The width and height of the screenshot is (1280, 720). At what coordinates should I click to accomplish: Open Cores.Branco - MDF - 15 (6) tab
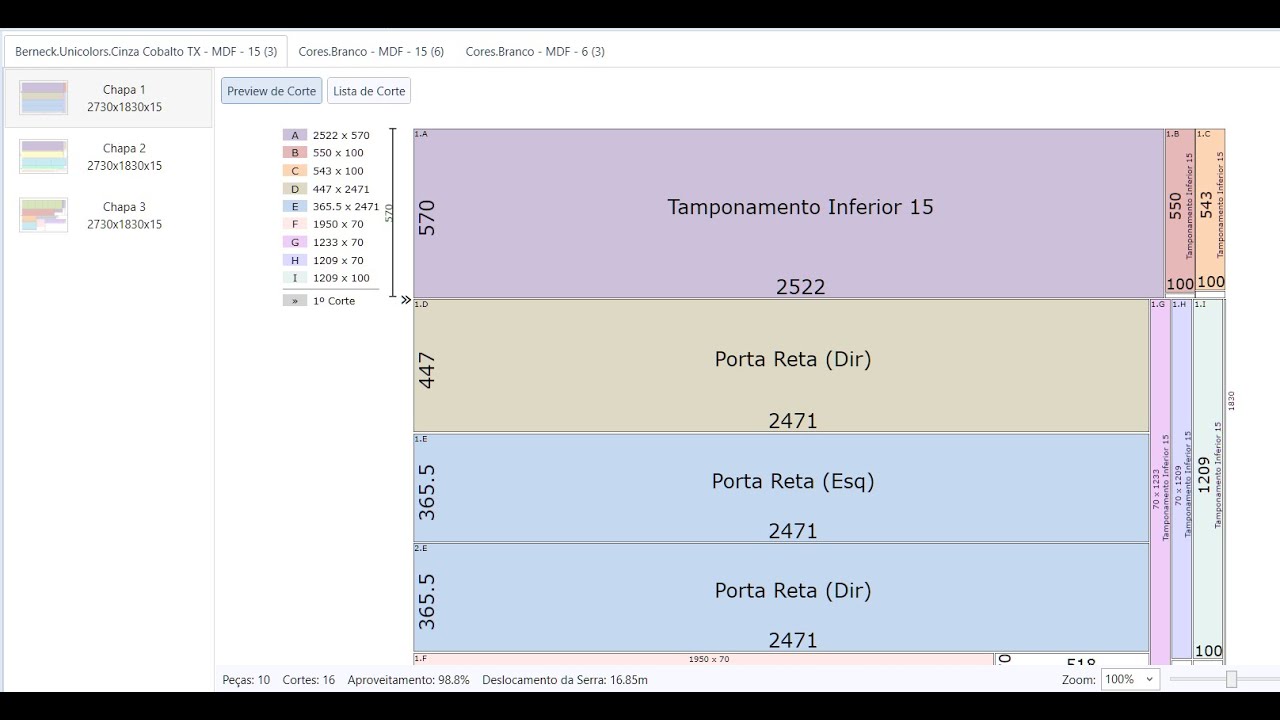[371, 51]
